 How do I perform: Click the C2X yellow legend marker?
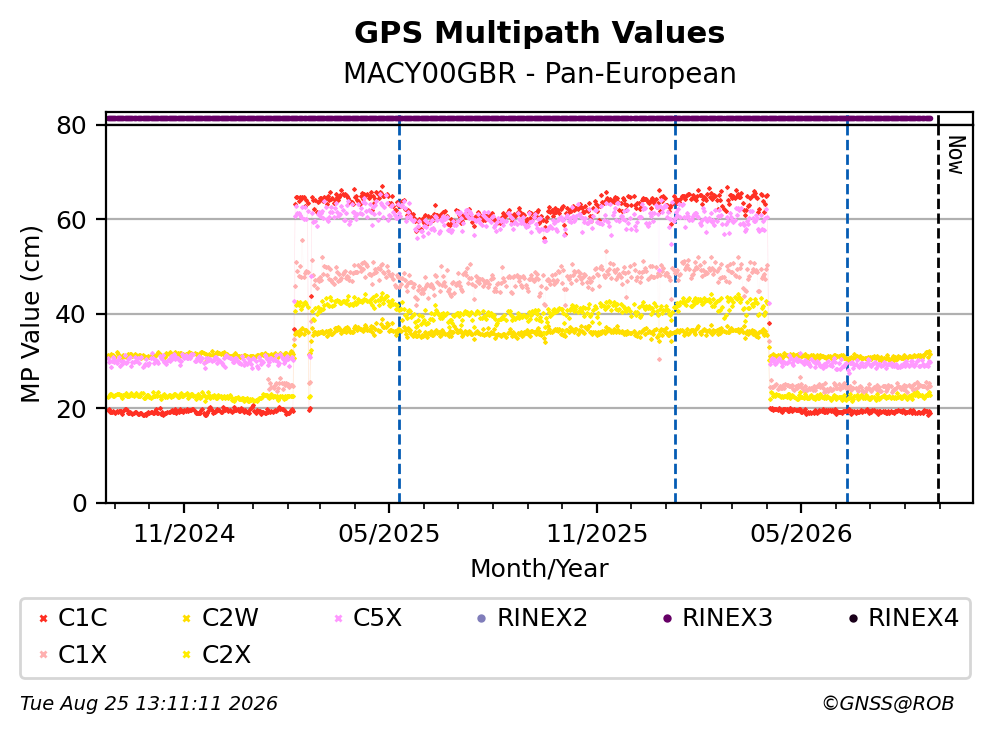[x=187, y=655]
